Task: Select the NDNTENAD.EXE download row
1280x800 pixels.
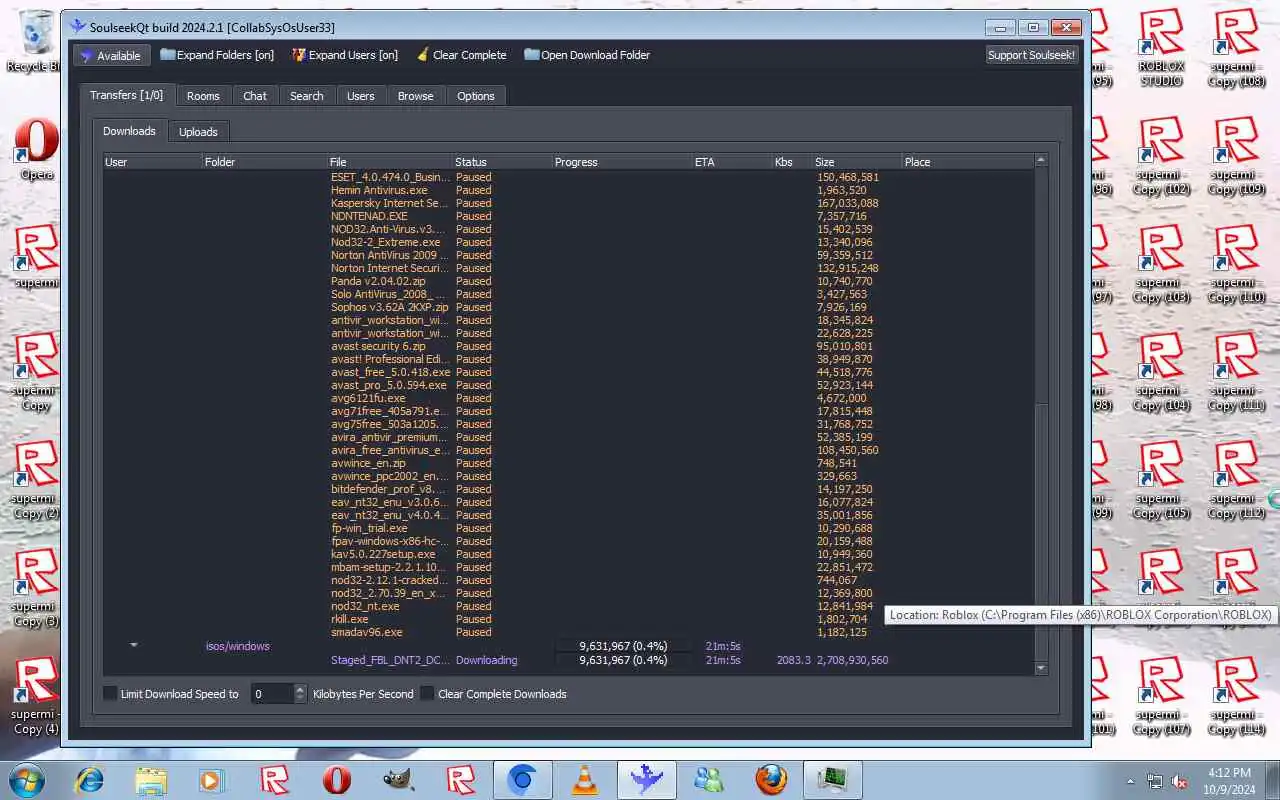Action: (x=569, y=216)
